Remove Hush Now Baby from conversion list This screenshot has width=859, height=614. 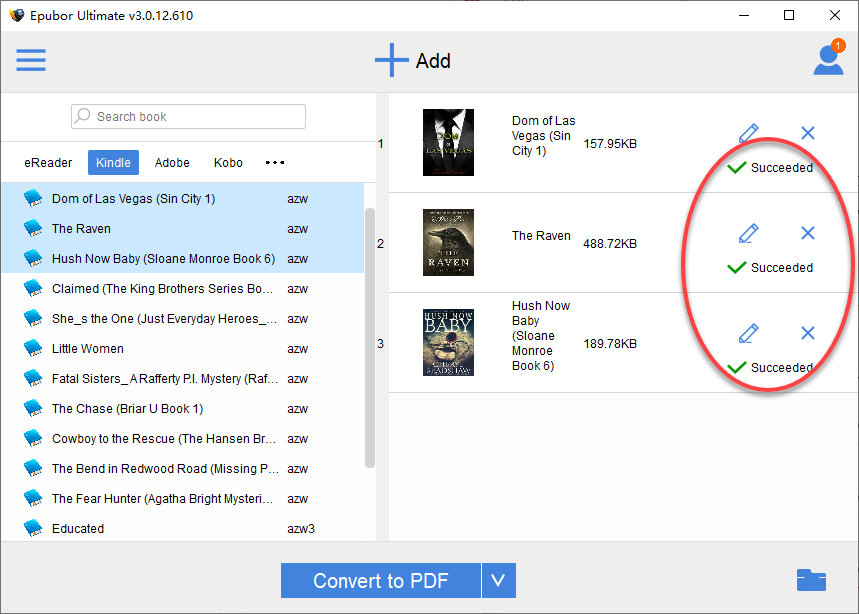808,334
